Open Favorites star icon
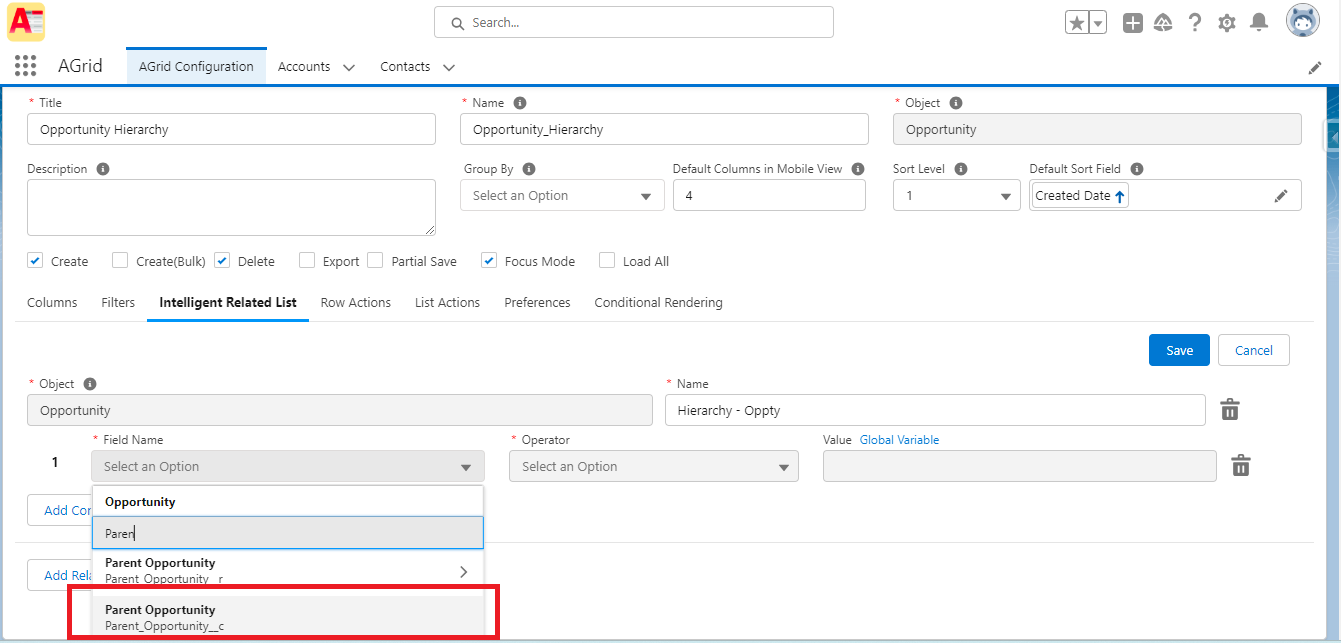Viewport: 1341px width, 643px height. point(1076,23)
